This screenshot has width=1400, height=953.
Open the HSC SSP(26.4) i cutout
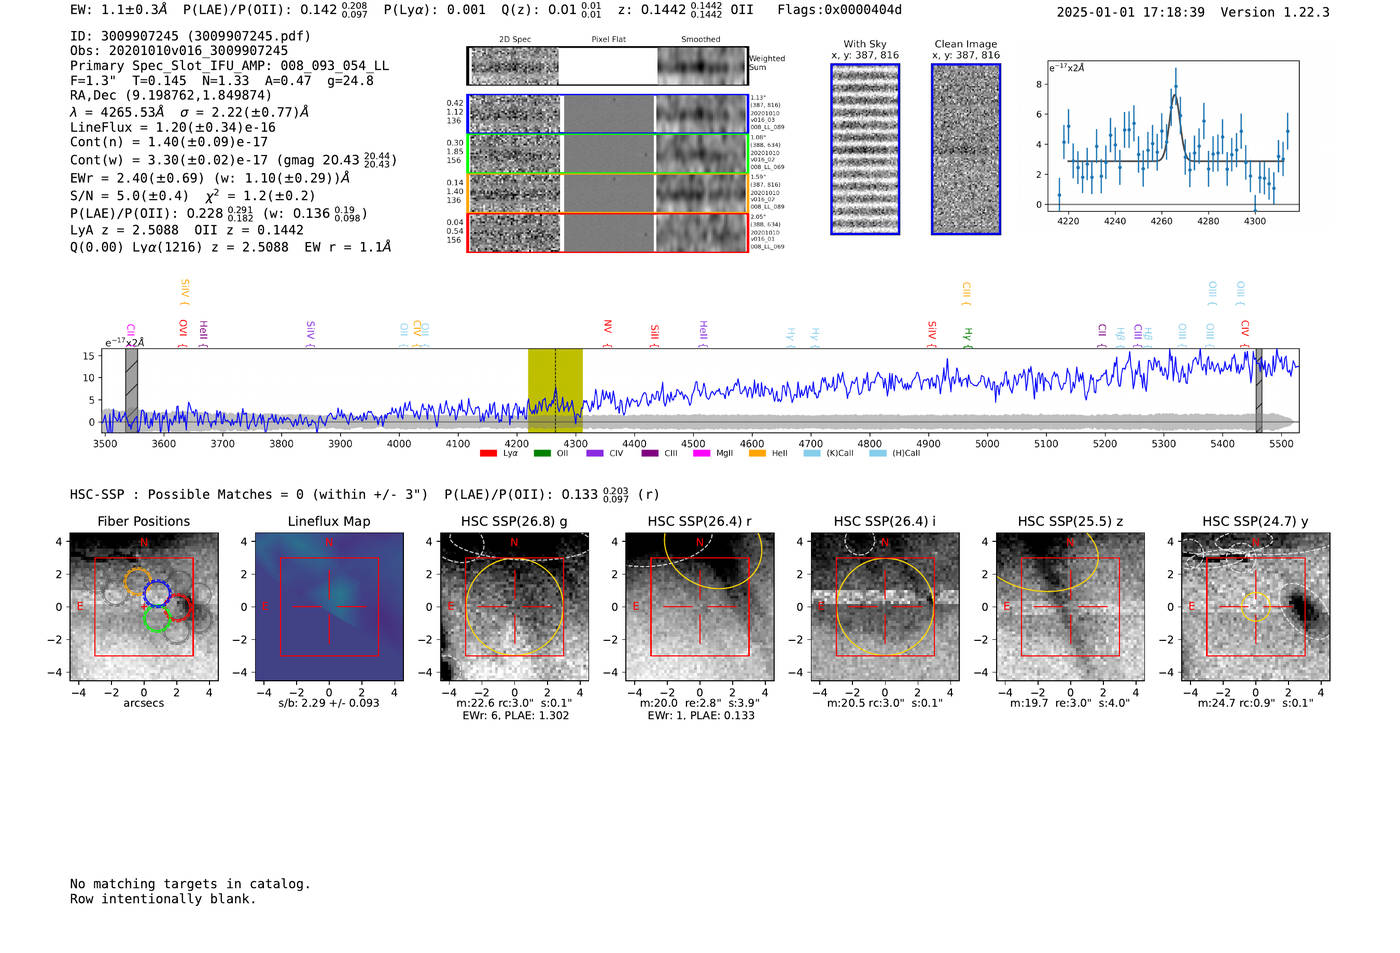(x=885, y=607)
